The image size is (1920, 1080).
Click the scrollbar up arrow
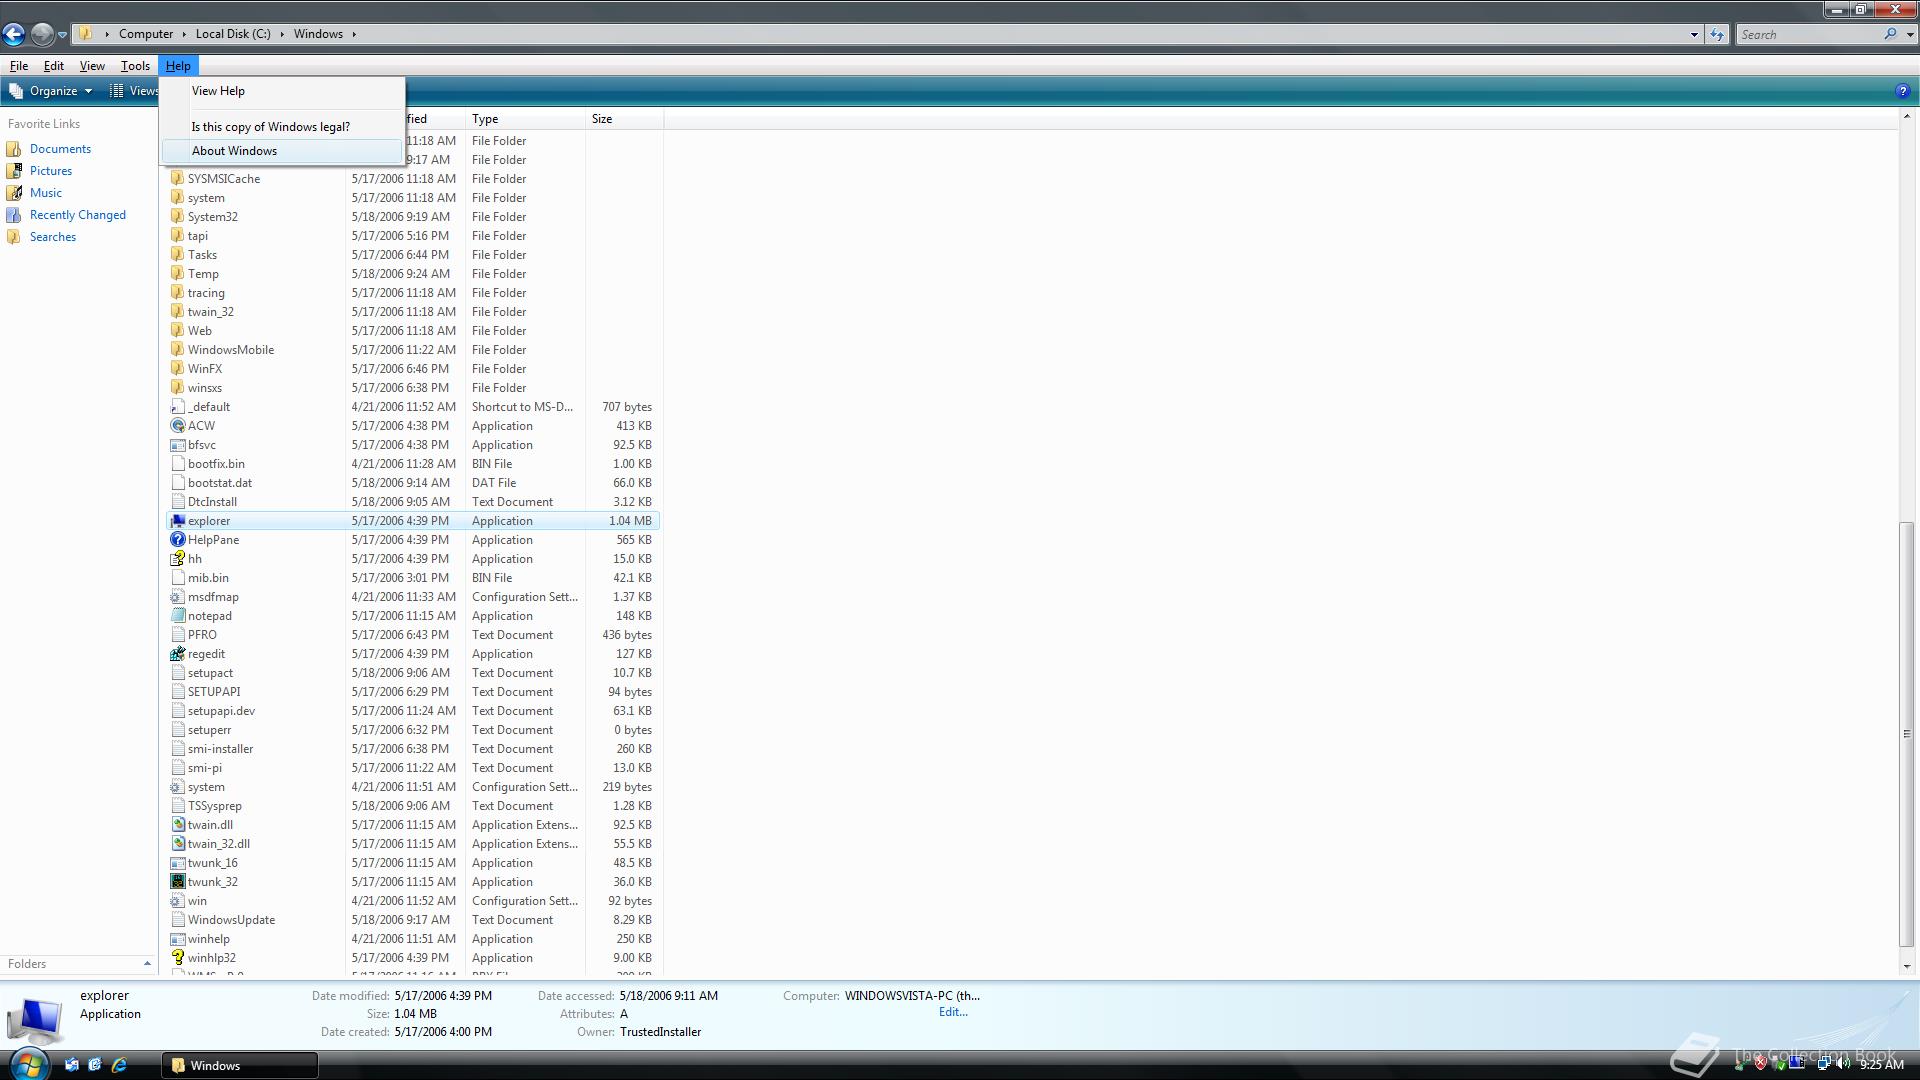[1907, 118]
